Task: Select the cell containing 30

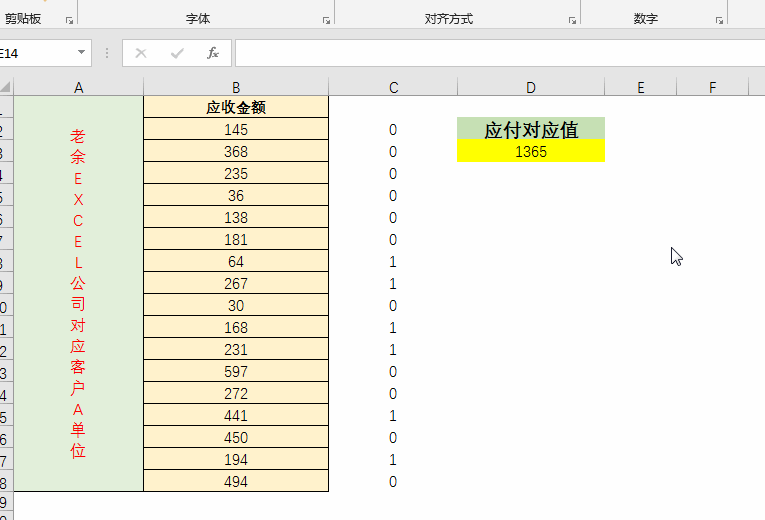Action: tap(236, 305)
